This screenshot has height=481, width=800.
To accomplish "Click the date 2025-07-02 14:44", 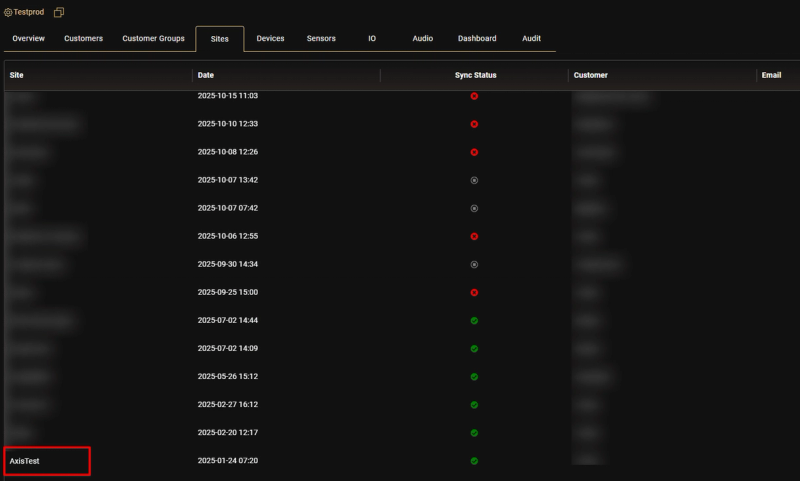I will [228, 320].
